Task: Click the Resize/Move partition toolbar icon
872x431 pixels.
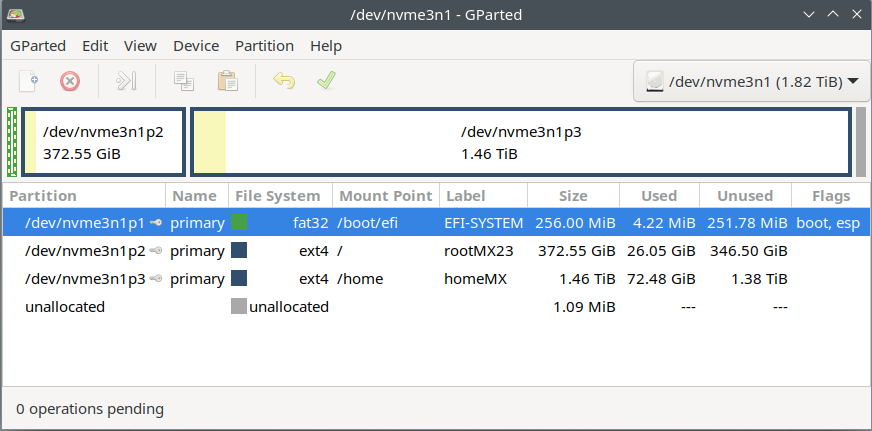Action: coord(126,81)
